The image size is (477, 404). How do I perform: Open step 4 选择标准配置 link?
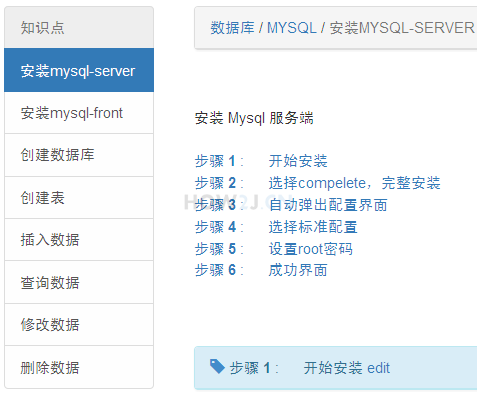[276, 227]
